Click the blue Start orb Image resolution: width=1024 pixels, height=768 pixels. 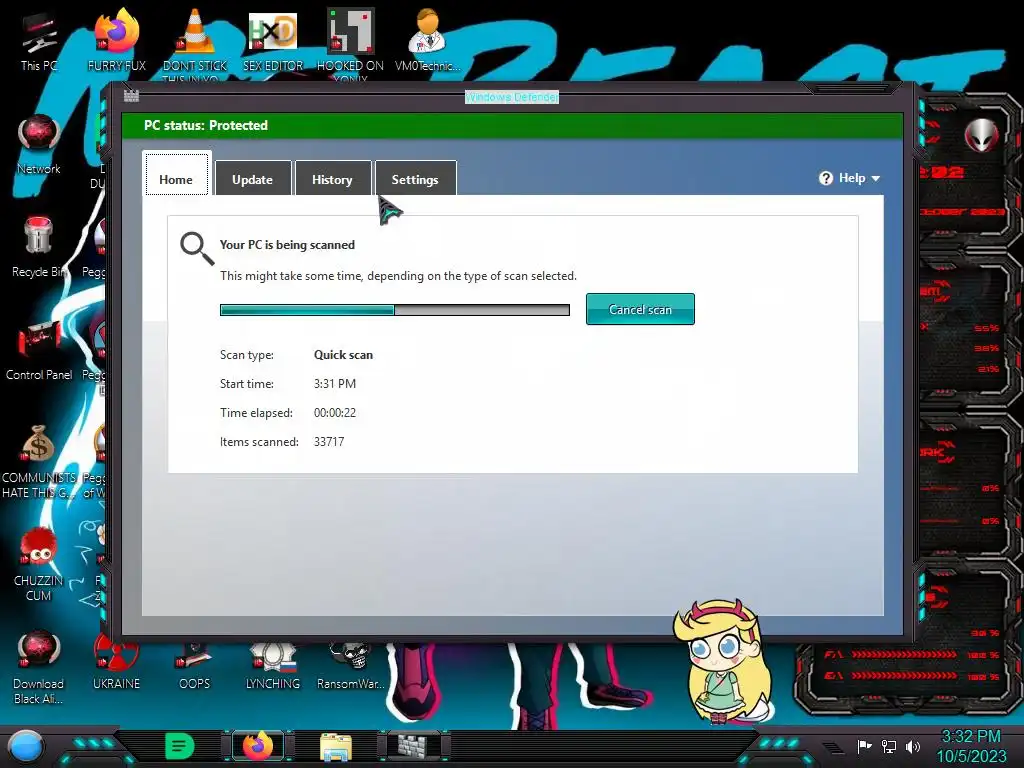(25, 747)
